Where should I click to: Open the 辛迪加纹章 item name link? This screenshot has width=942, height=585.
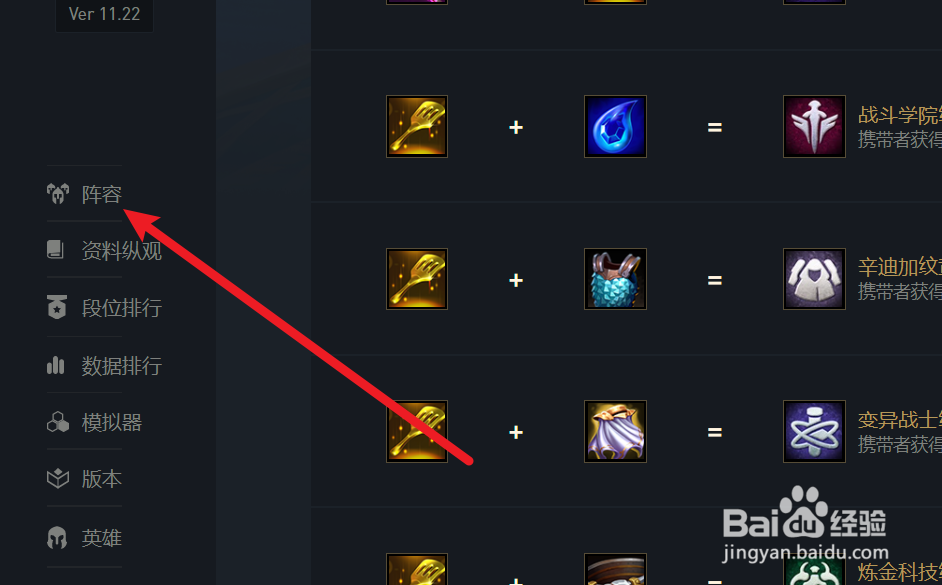pyautogui.click(x=899, y=267)
